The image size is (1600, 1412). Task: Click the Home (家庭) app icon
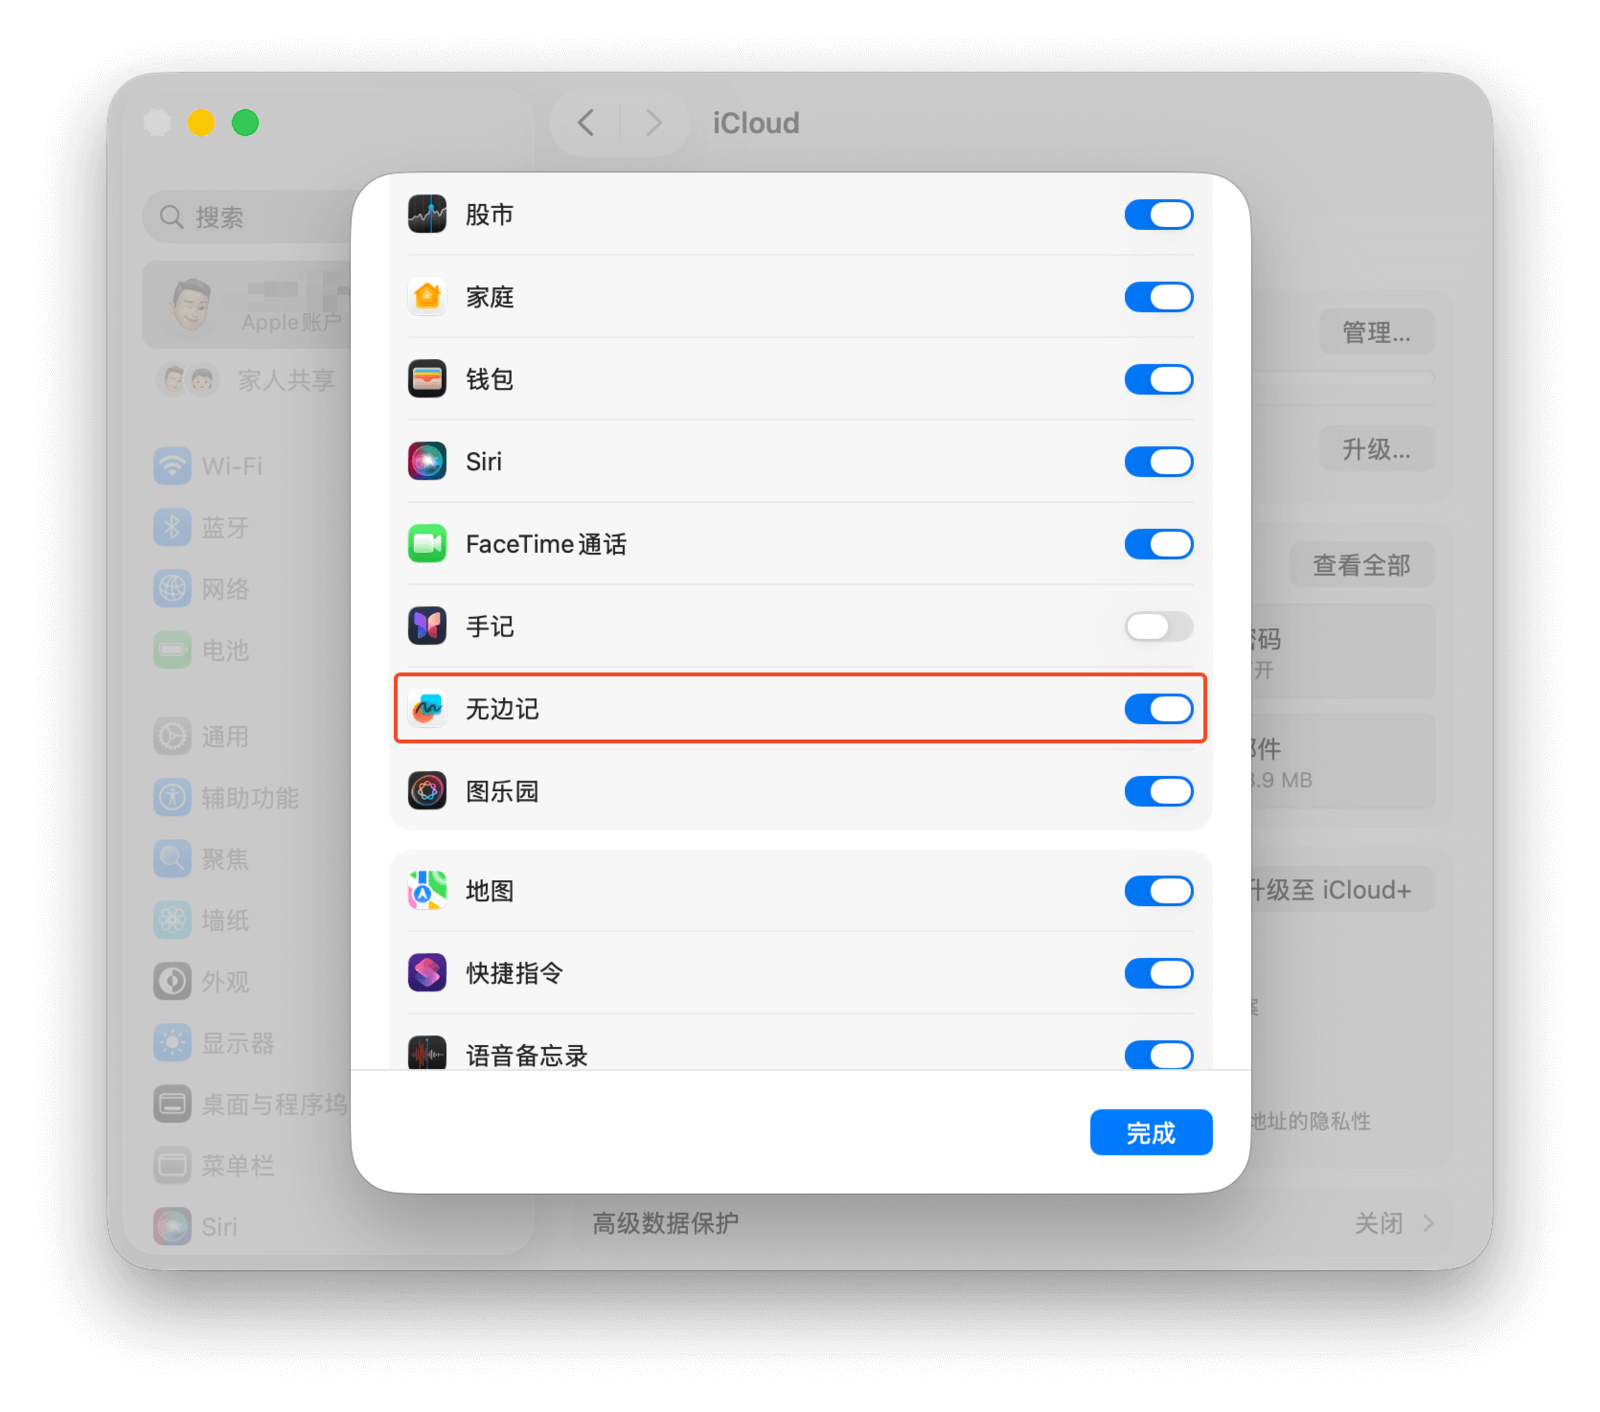pyautogui.click(x=427, y=296)
